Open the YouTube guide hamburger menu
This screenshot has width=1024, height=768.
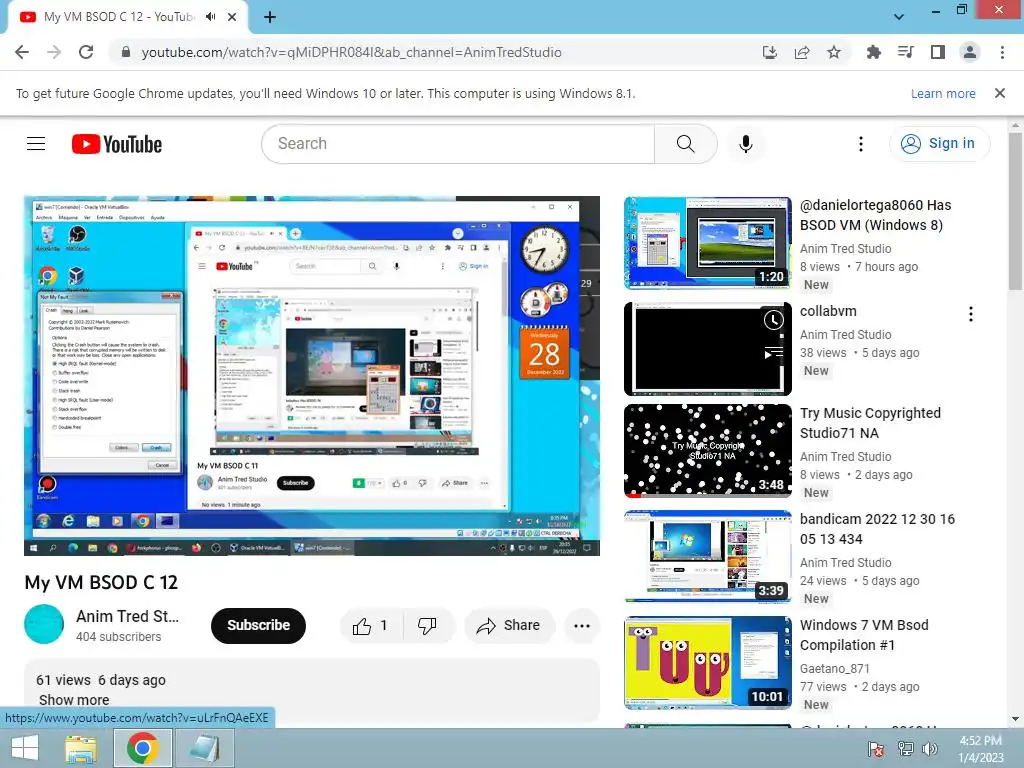pyautogui.click(x=36, y=144)
